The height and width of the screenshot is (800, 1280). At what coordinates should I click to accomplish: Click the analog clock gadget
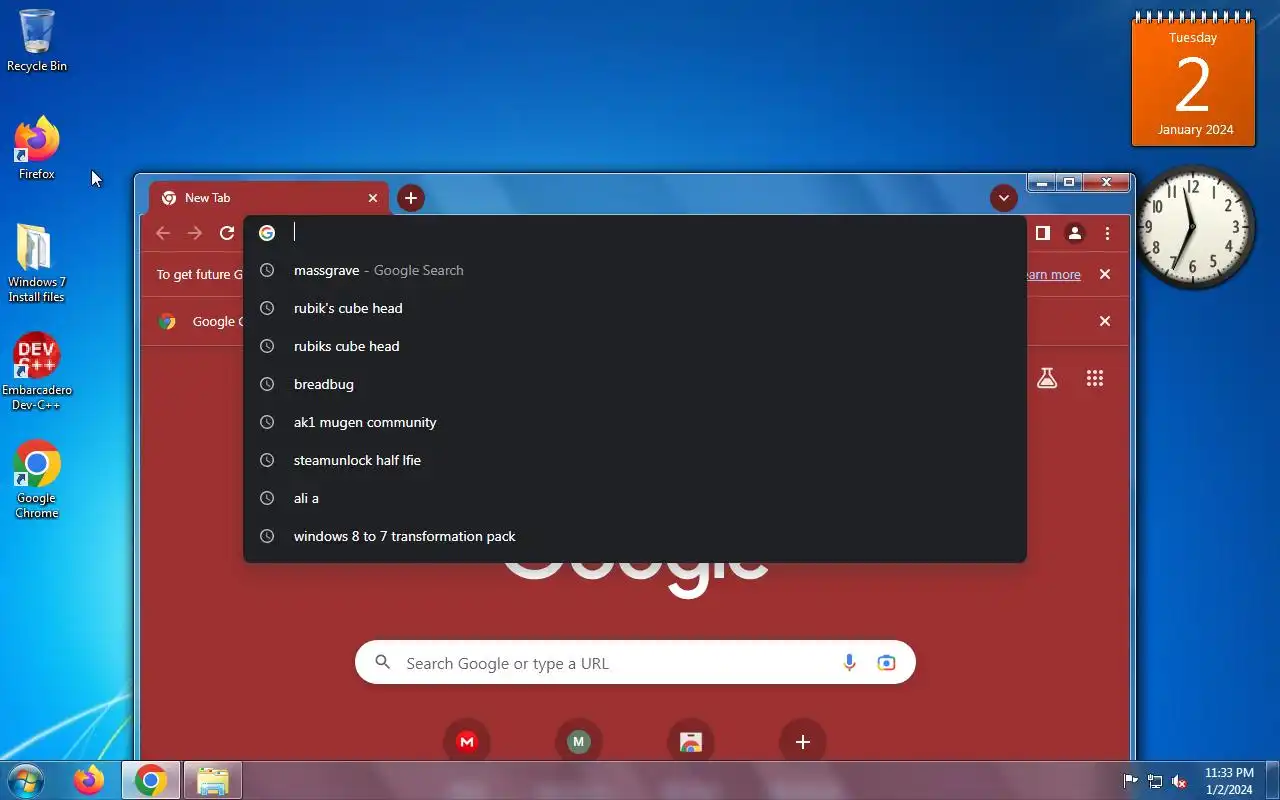(1194, 227)
